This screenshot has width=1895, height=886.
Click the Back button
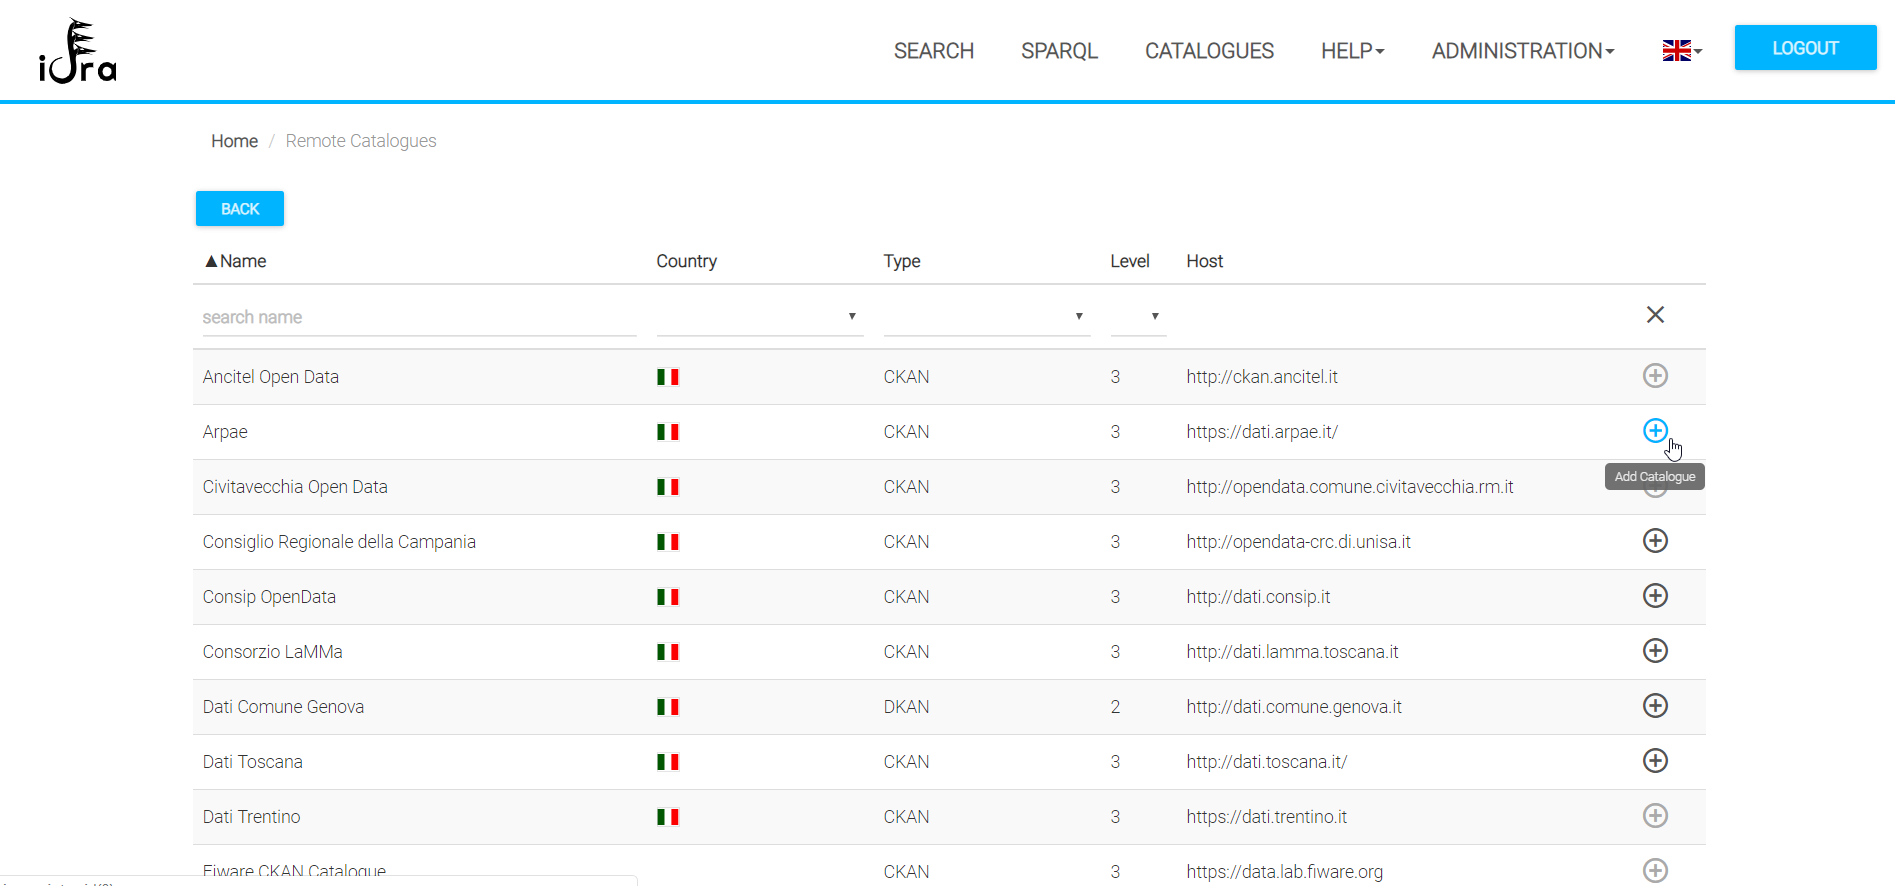pos(240,209)
